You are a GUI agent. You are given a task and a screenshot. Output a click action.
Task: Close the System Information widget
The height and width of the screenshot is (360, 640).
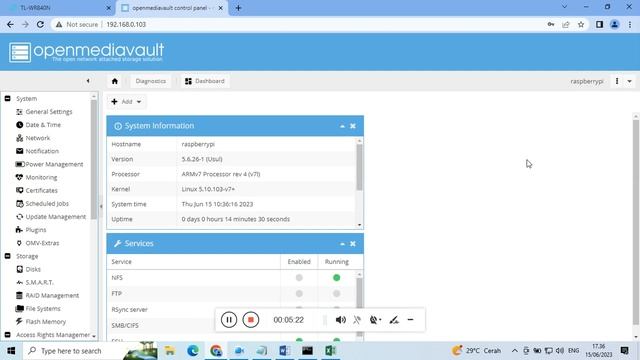353,126
